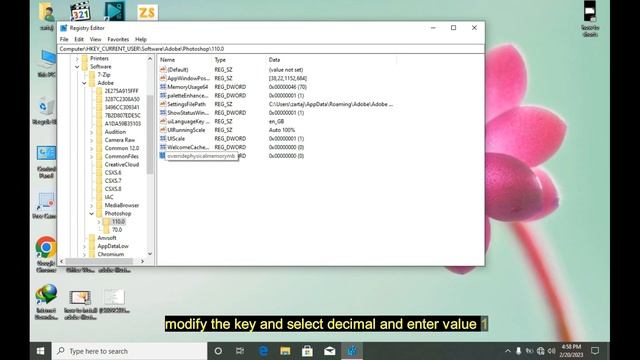Click the WelcomeCache DWORD value icon
The image size is (640, 360).
[x=163, y=147]
